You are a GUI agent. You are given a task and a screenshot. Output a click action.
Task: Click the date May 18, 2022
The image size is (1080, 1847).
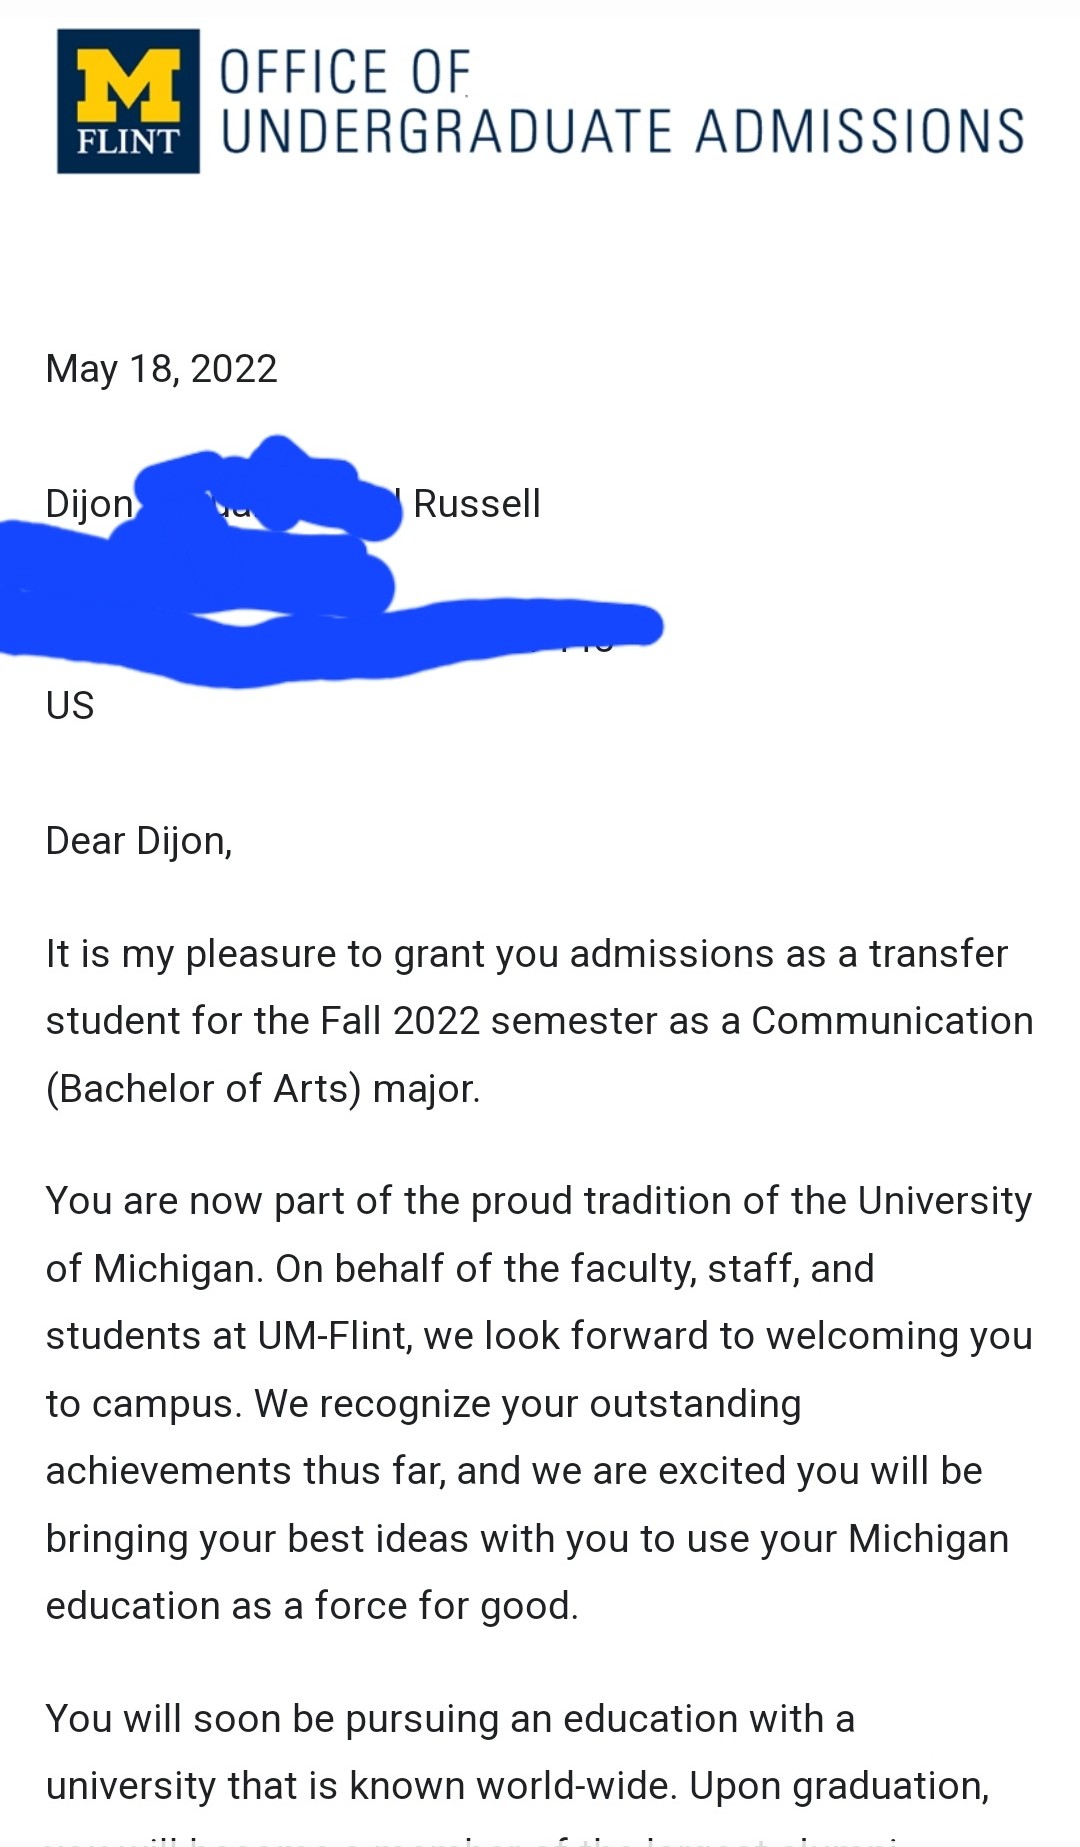161,369
